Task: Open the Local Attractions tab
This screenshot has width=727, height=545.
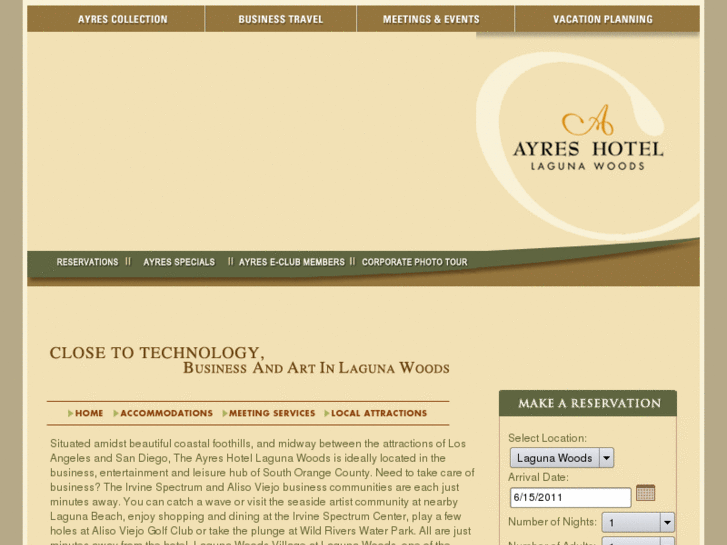Action: tap(375, 413)
